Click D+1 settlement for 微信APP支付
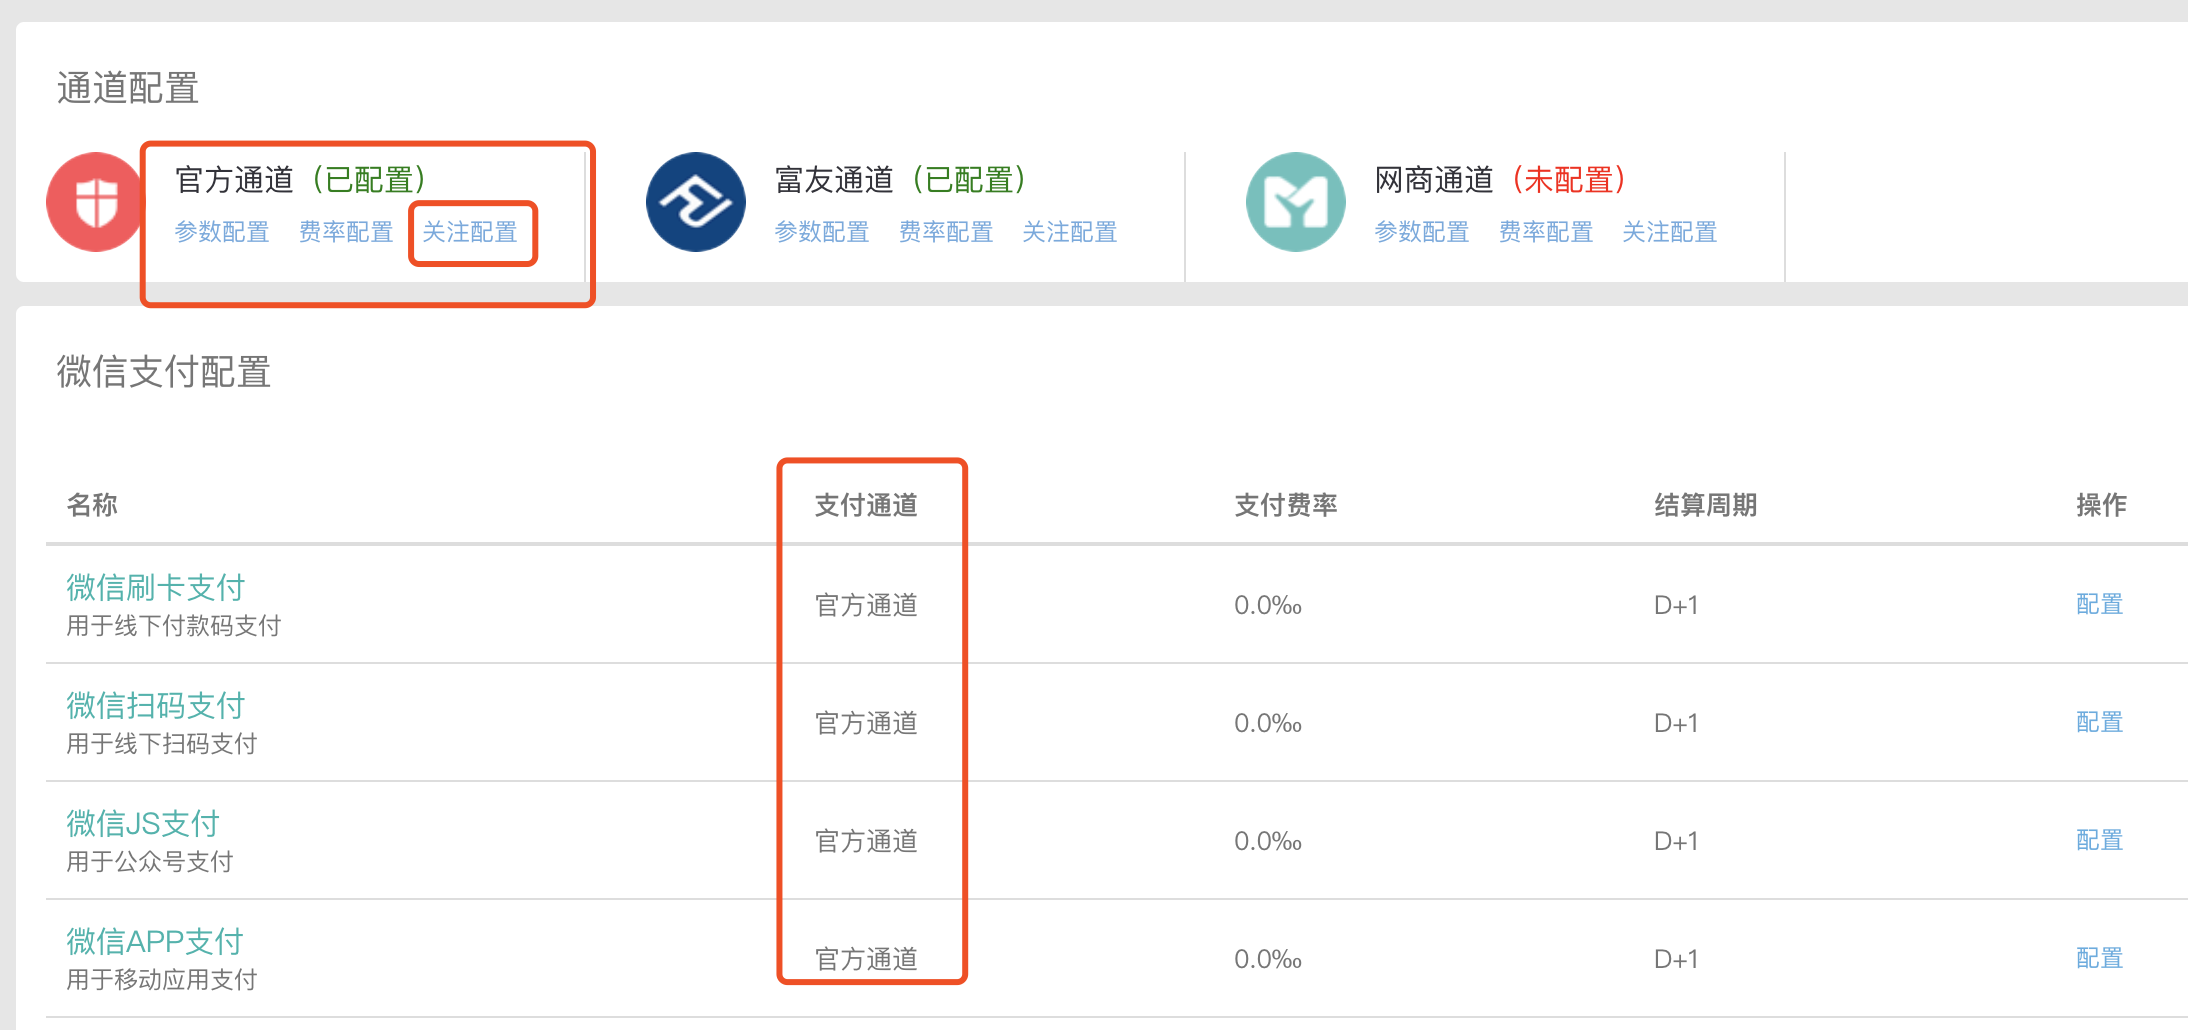 pos(1676,959)
